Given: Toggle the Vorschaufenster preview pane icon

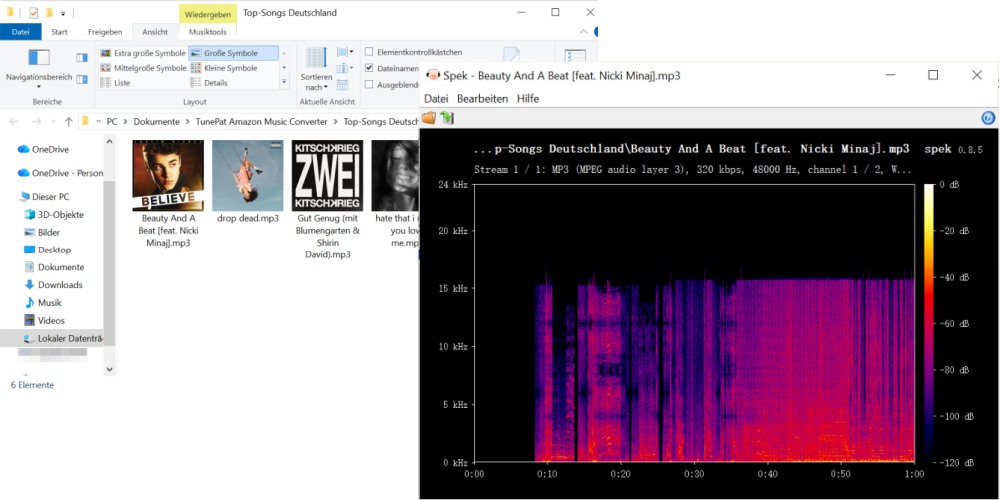Looking at the screenshot, I should (82, 57).
